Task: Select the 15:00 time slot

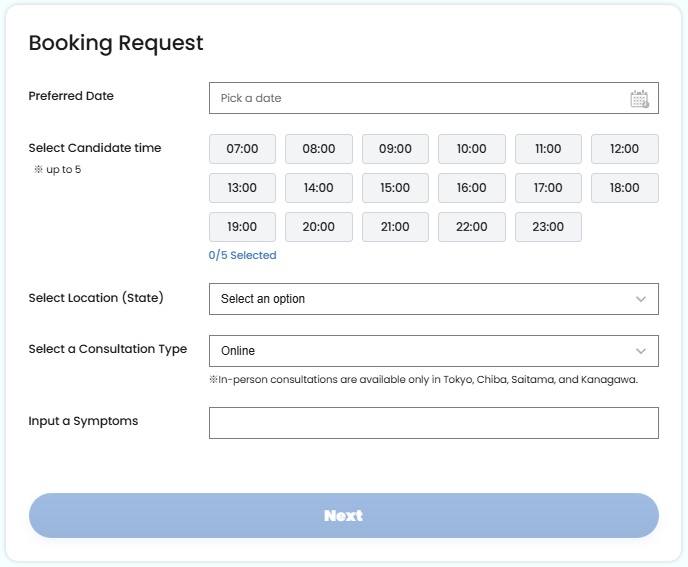Action: click(x=395, y=188)
